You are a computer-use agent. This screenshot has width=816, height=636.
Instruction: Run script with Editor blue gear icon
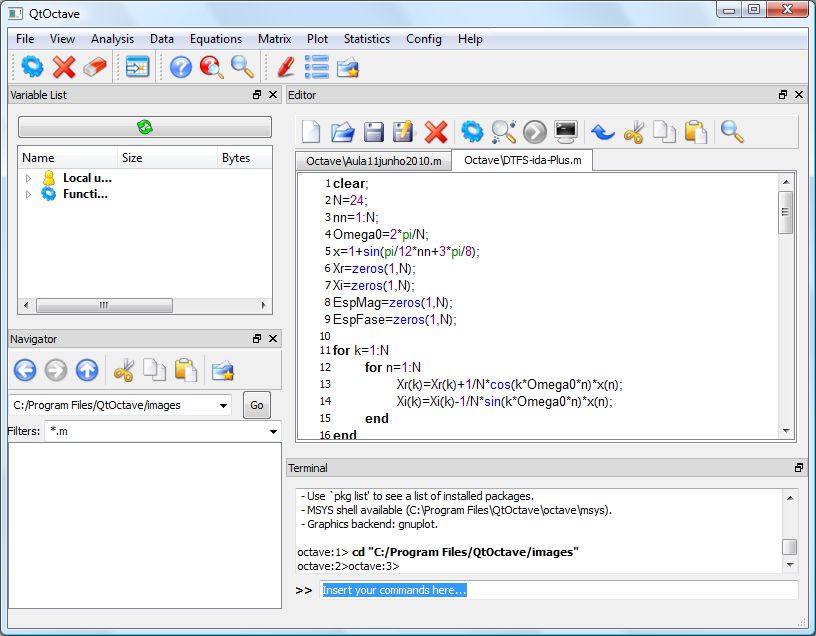coord(472,132)
